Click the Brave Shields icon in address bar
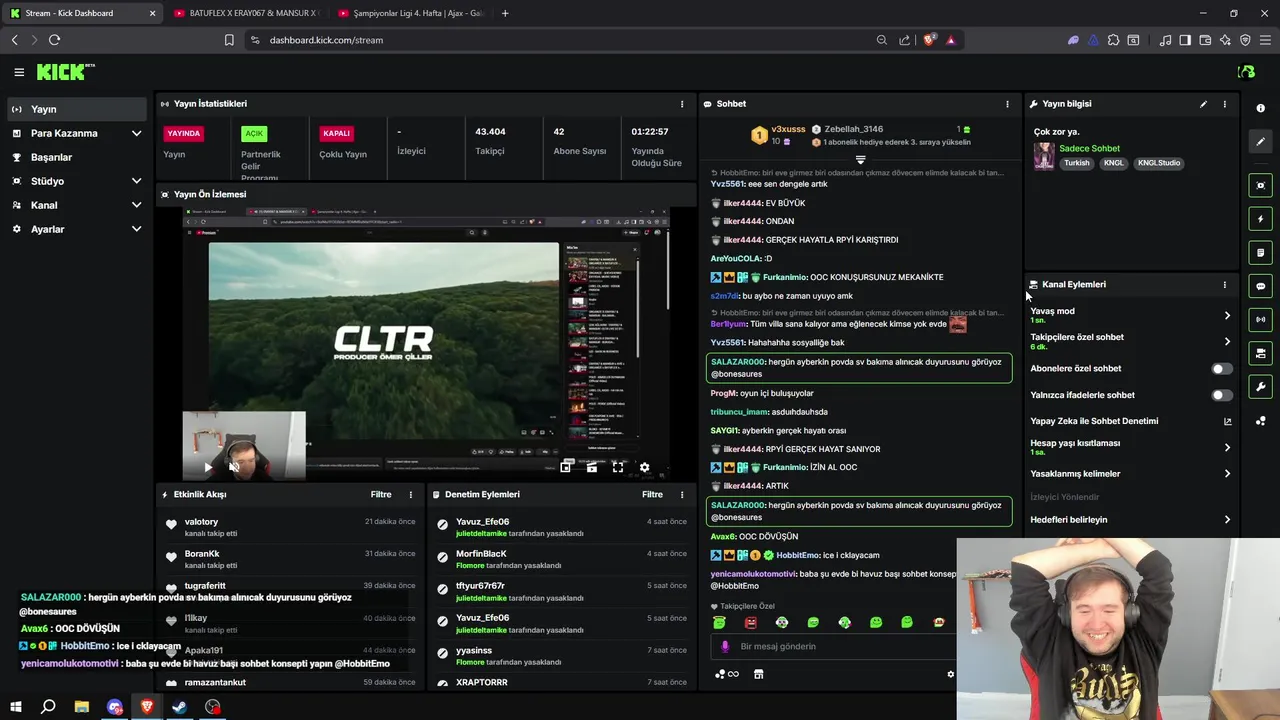 [x=930, y=40]
